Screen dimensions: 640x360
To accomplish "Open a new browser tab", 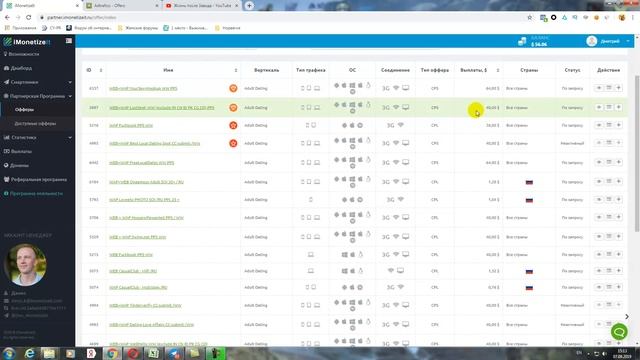I will pyautogui.click(x=249, y=6).
